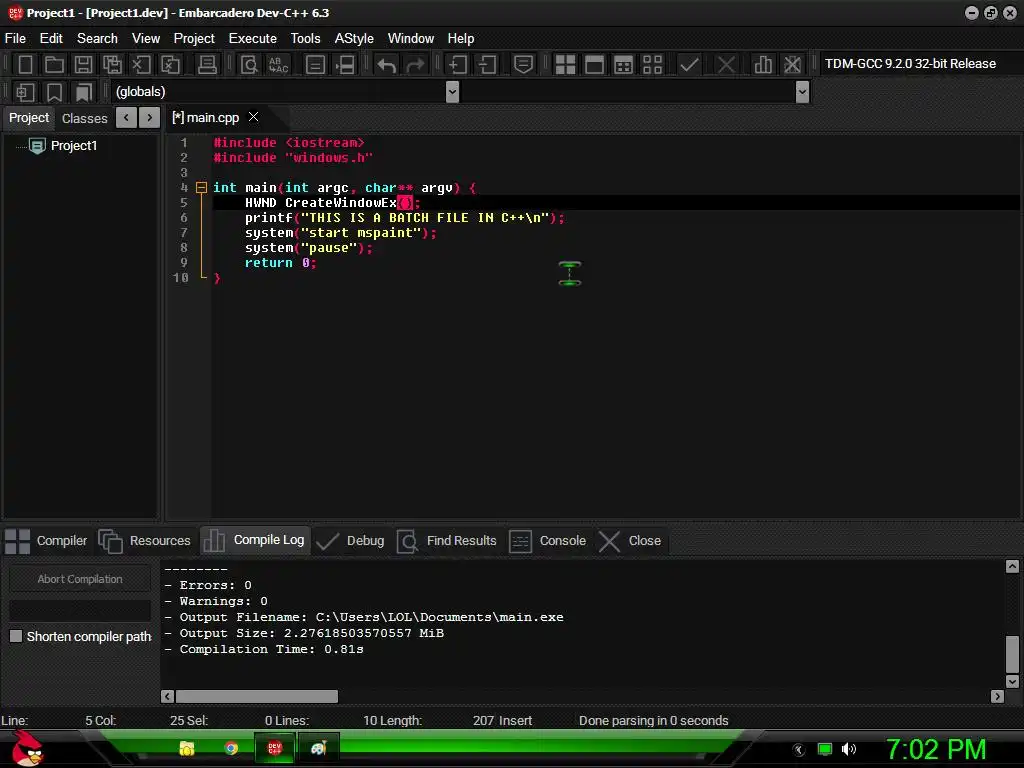Click the Close file icon in toolbar
The width and height of the screenshot is (1024, 768).
[x=141, y=64]
